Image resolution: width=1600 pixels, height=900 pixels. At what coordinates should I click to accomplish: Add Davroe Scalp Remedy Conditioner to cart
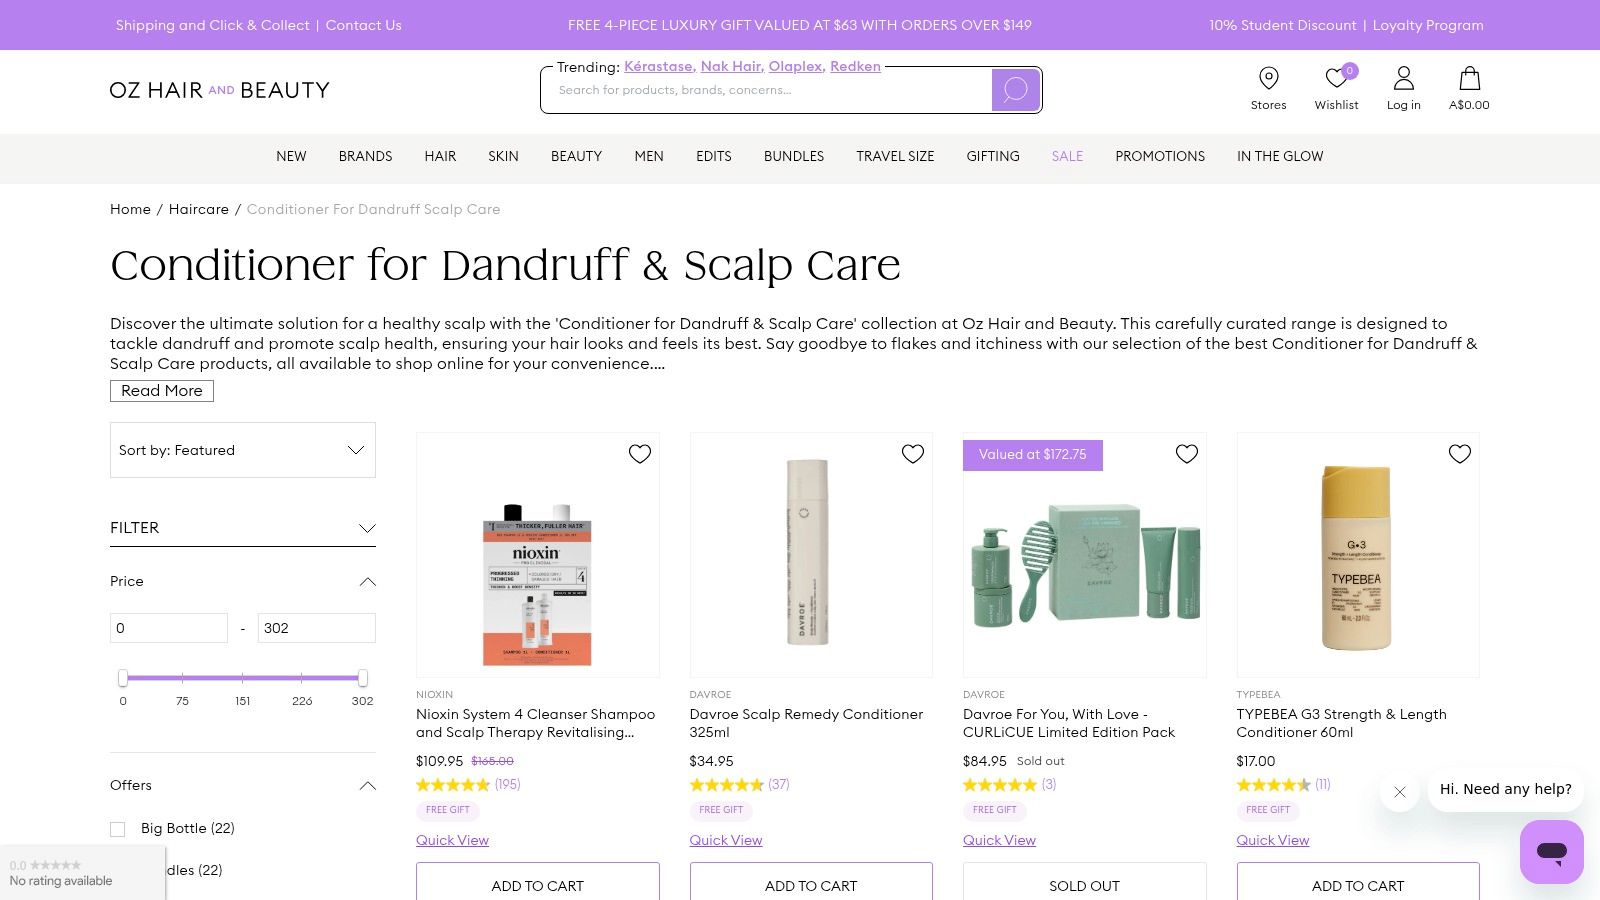tap(811, 885)
